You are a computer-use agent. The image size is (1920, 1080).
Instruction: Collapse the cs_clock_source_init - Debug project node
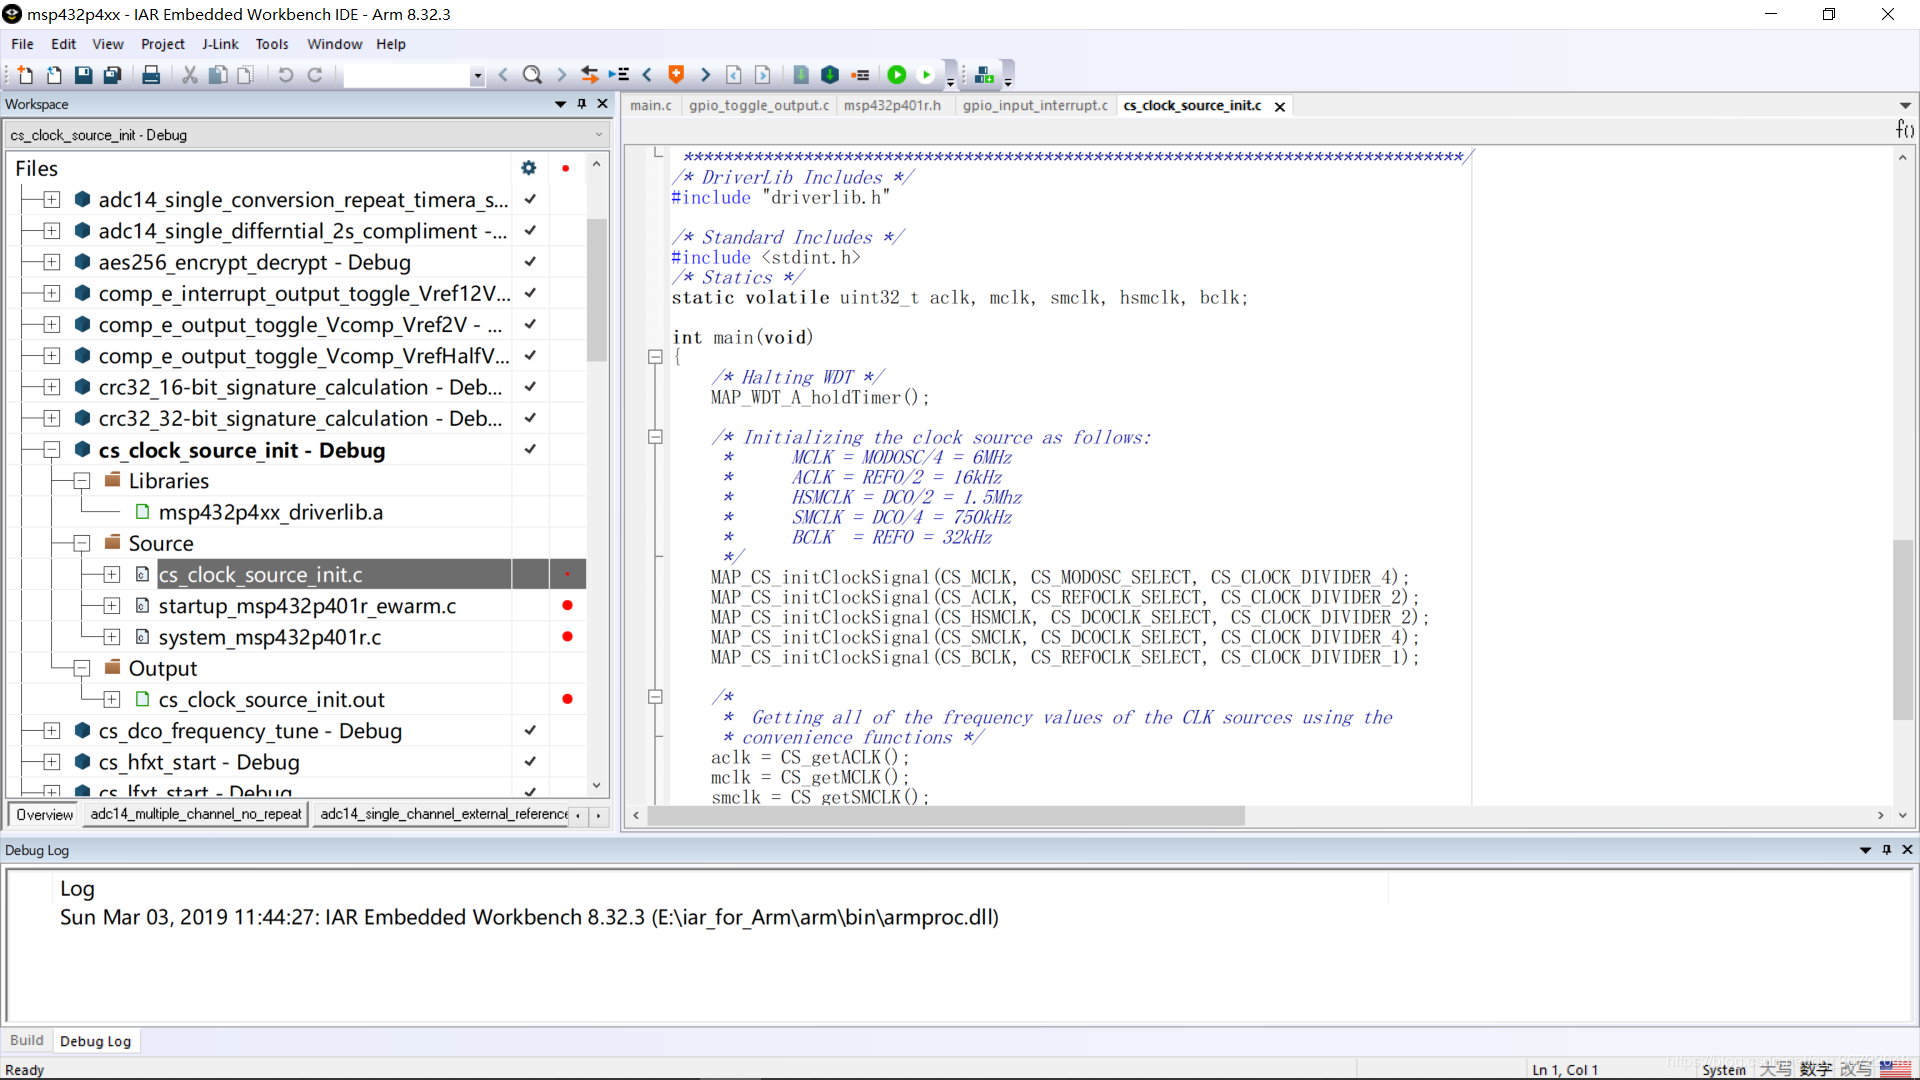(52, 450)
